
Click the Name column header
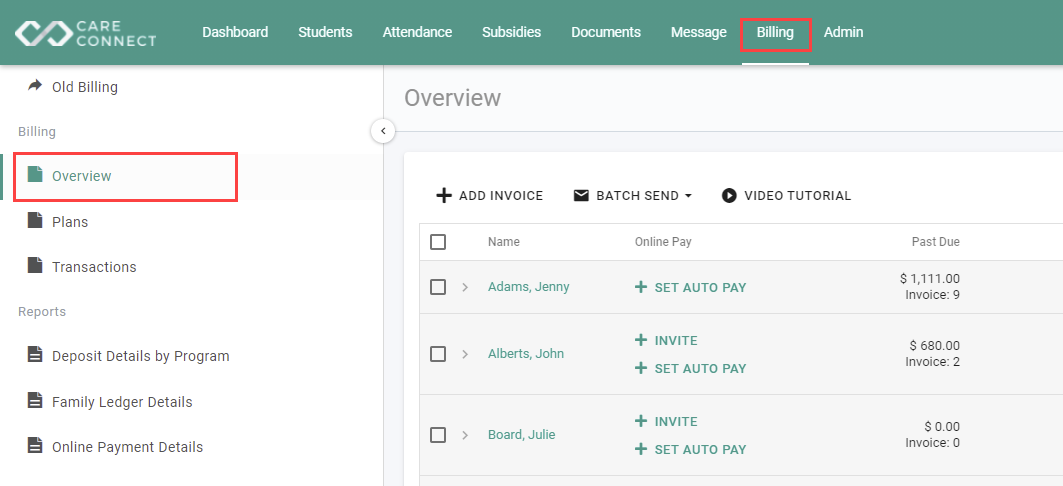pos(504,241)
